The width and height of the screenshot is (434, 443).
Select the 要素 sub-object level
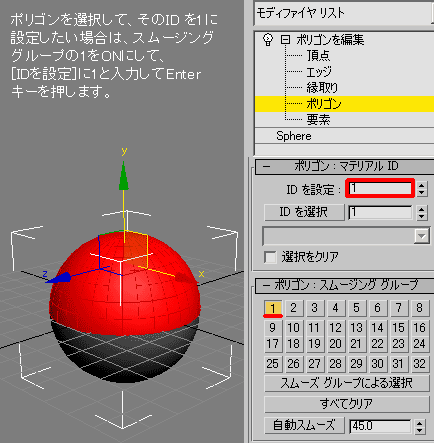tap(318, 120)
